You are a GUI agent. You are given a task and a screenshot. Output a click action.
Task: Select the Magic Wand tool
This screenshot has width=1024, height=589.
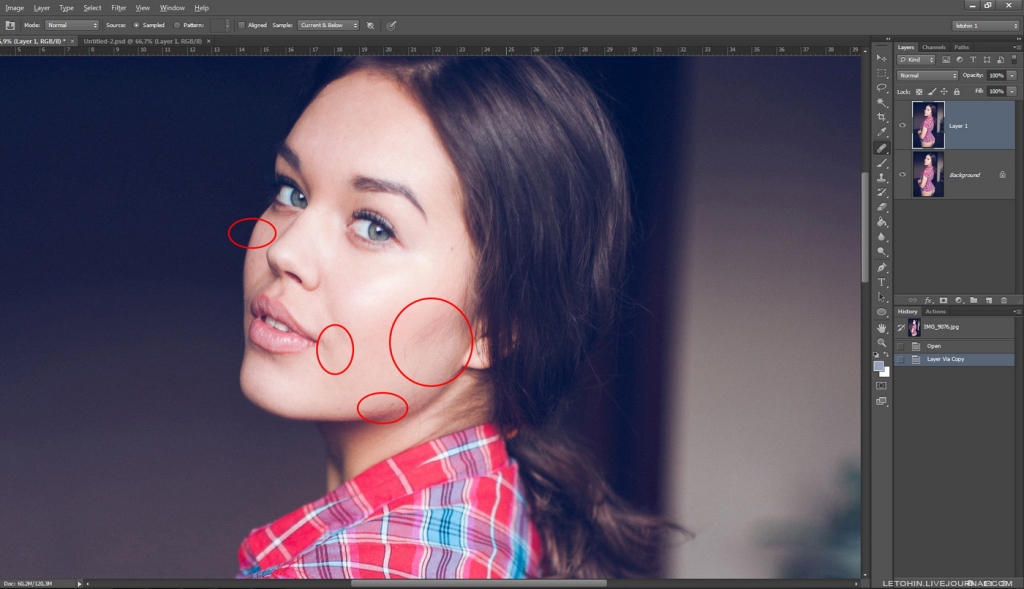click(x=882, y=103)
